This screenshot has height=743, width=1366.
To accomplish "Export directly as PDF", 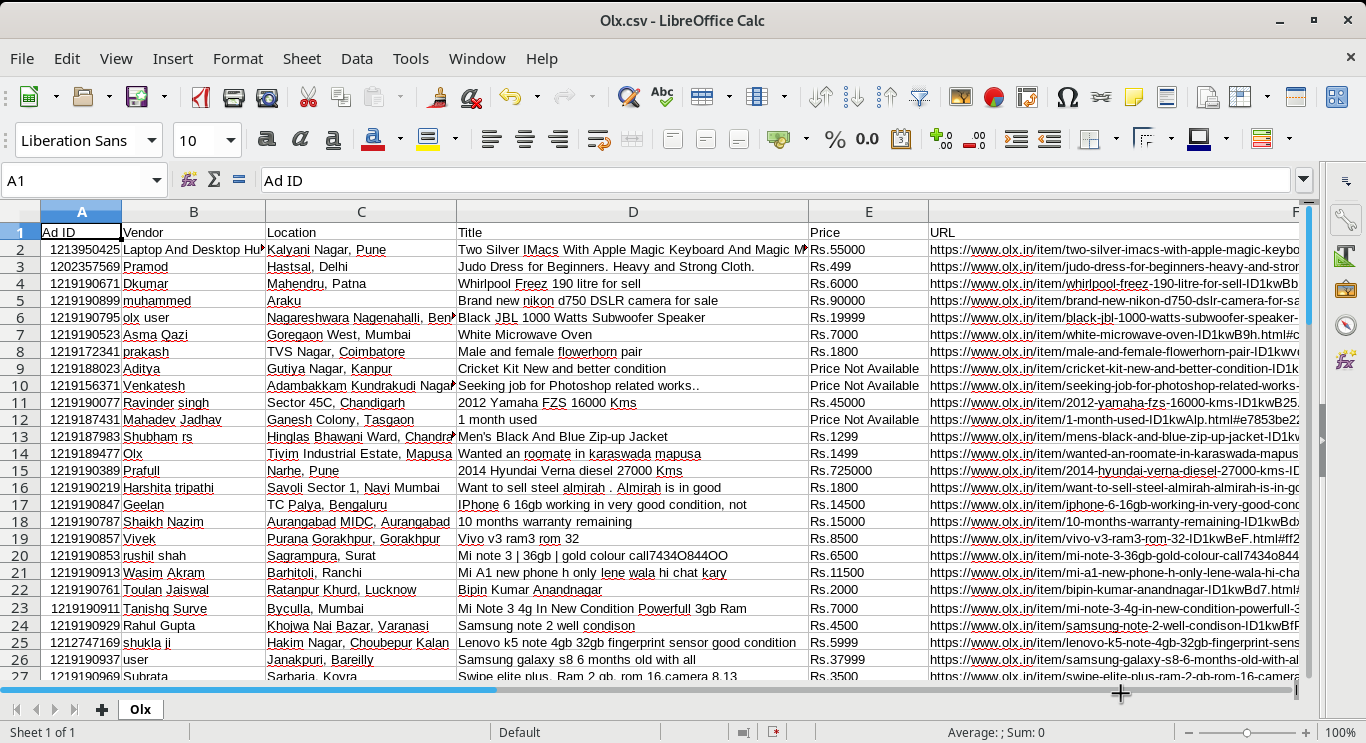I will click(200, 97).
